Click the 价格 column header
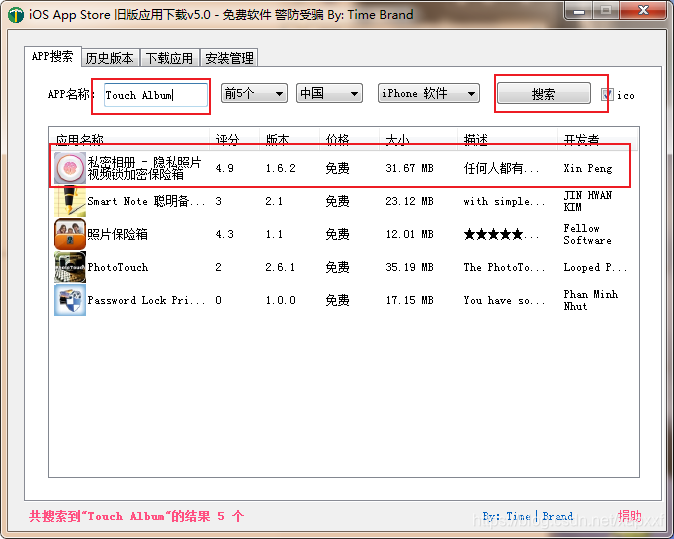This screenshot has height=539, width=674. click(349, 139)
